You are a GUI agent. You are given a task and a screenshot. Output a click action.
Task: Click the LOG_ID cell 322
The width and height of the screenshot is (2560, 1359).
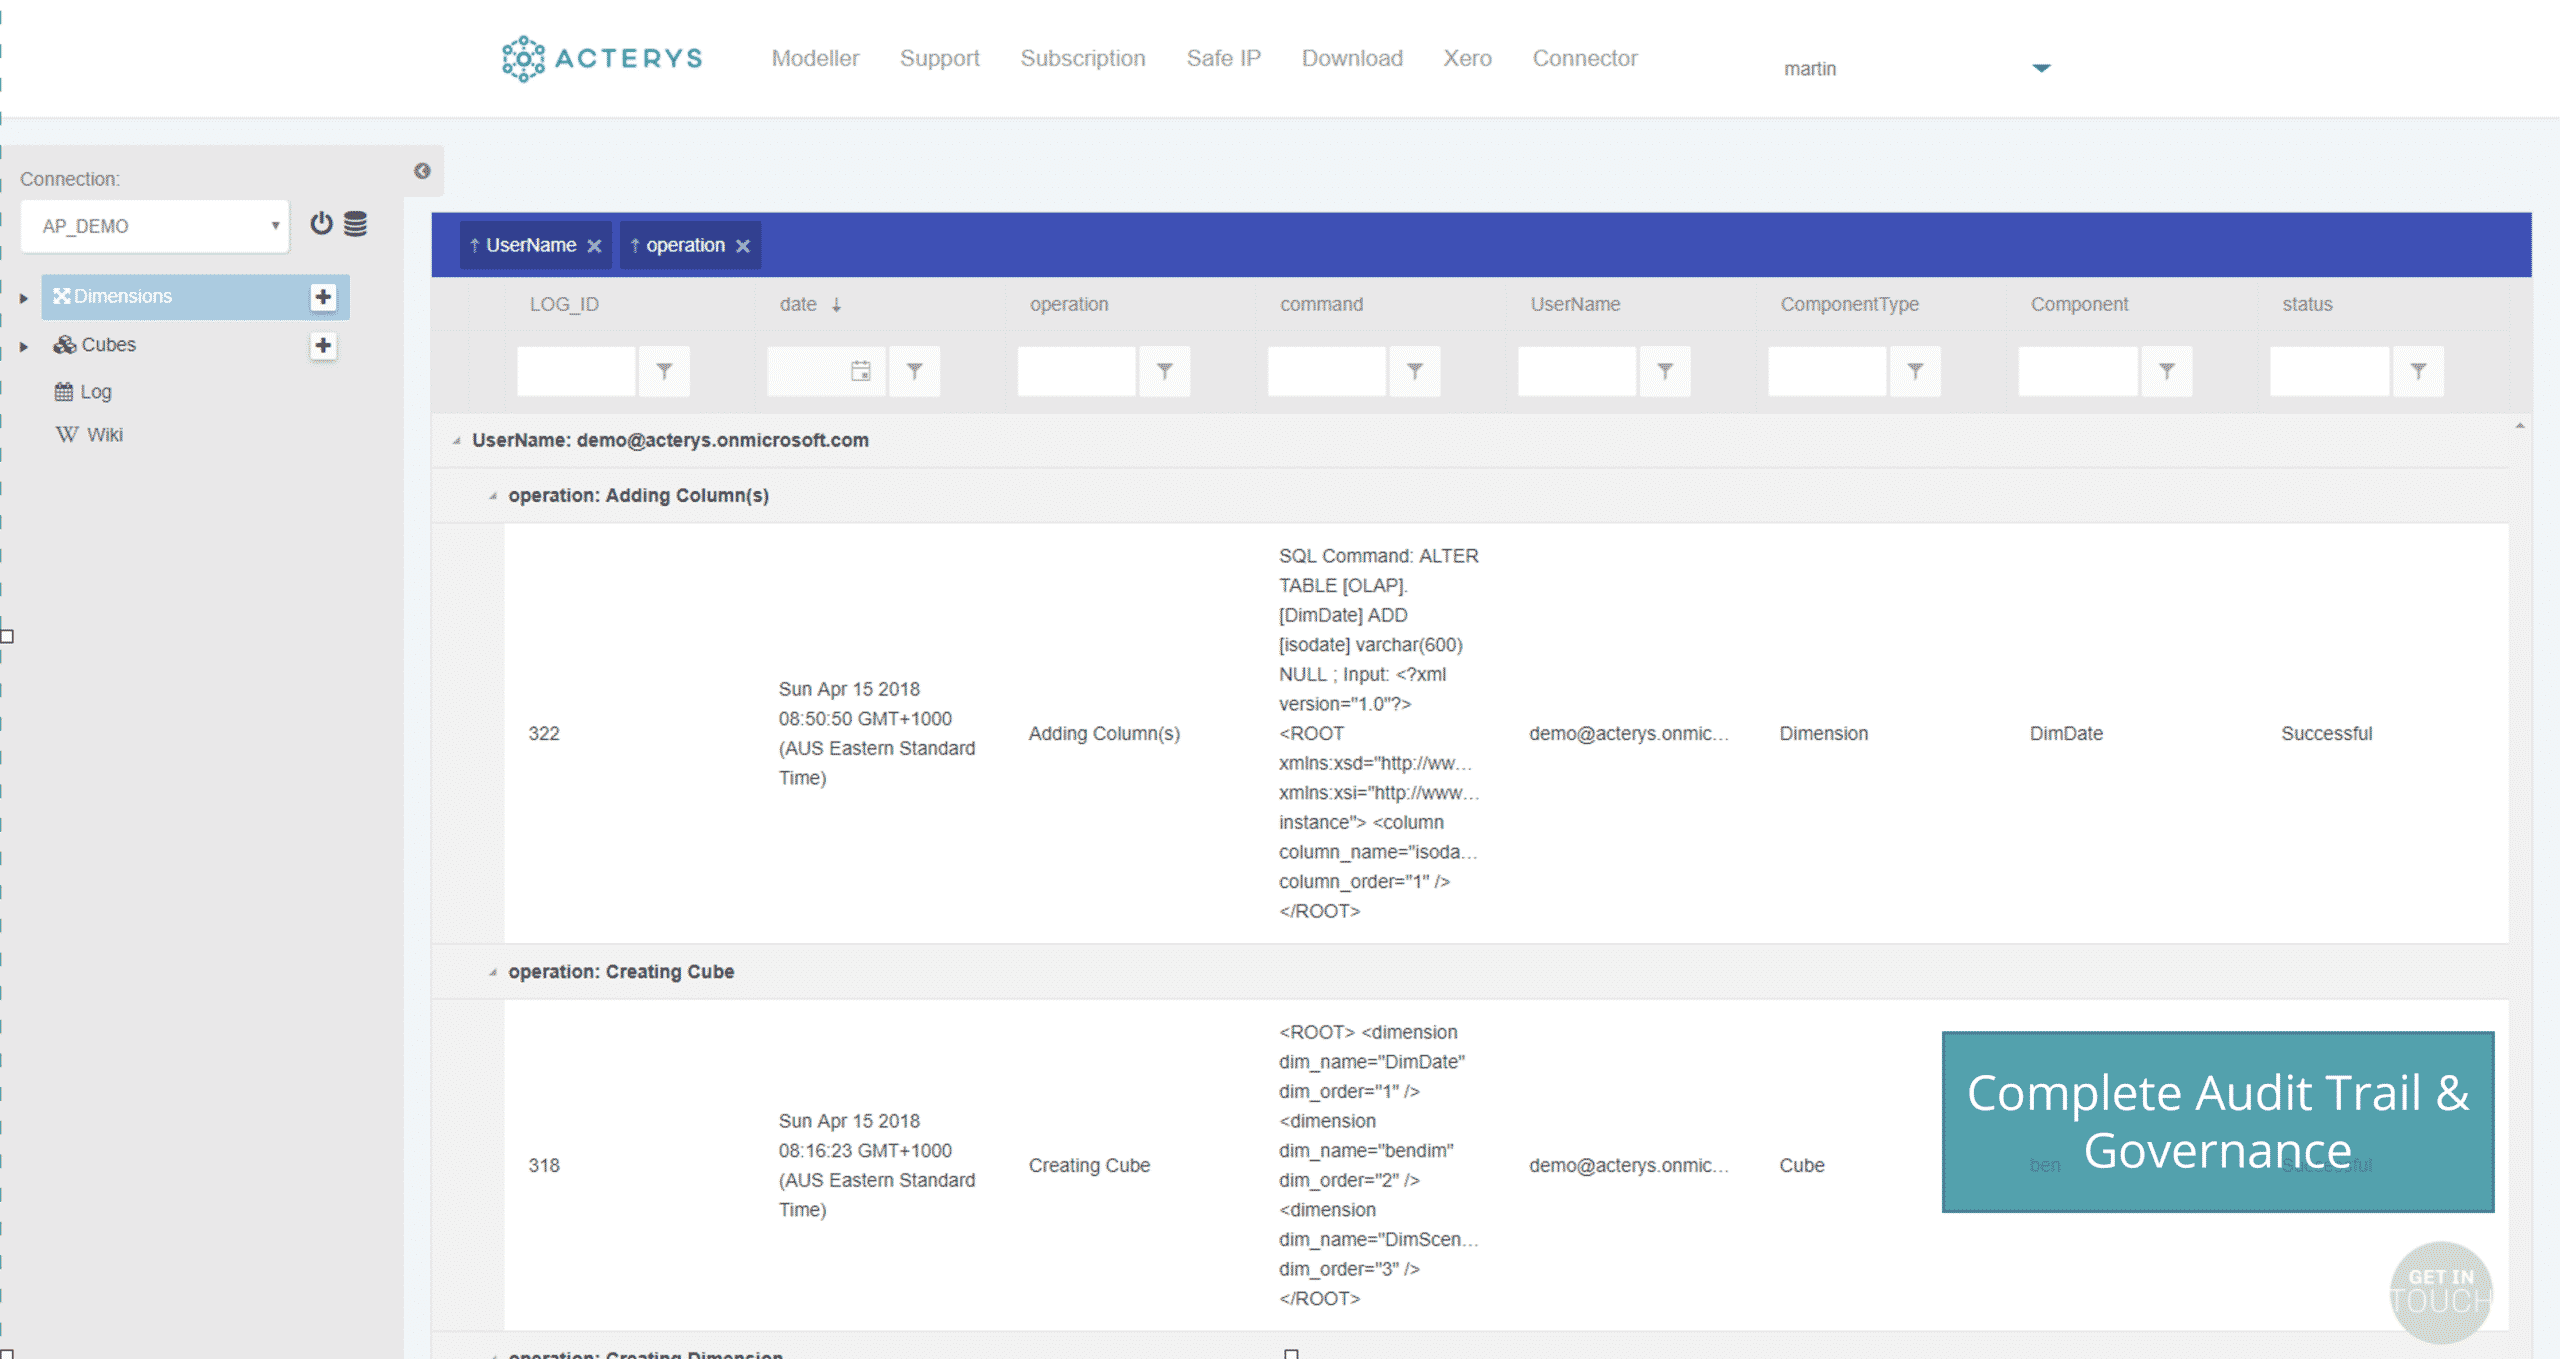544,734
